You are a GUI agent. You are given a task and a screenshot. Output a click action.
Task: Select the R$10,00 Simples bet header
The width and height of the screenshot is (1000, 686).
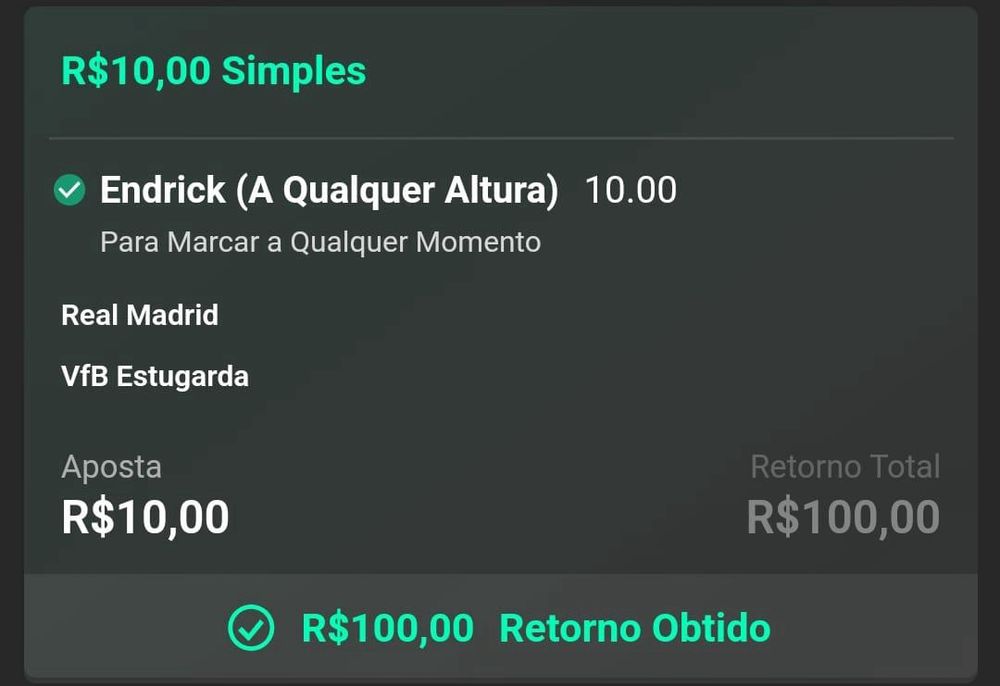click(214, 70)
